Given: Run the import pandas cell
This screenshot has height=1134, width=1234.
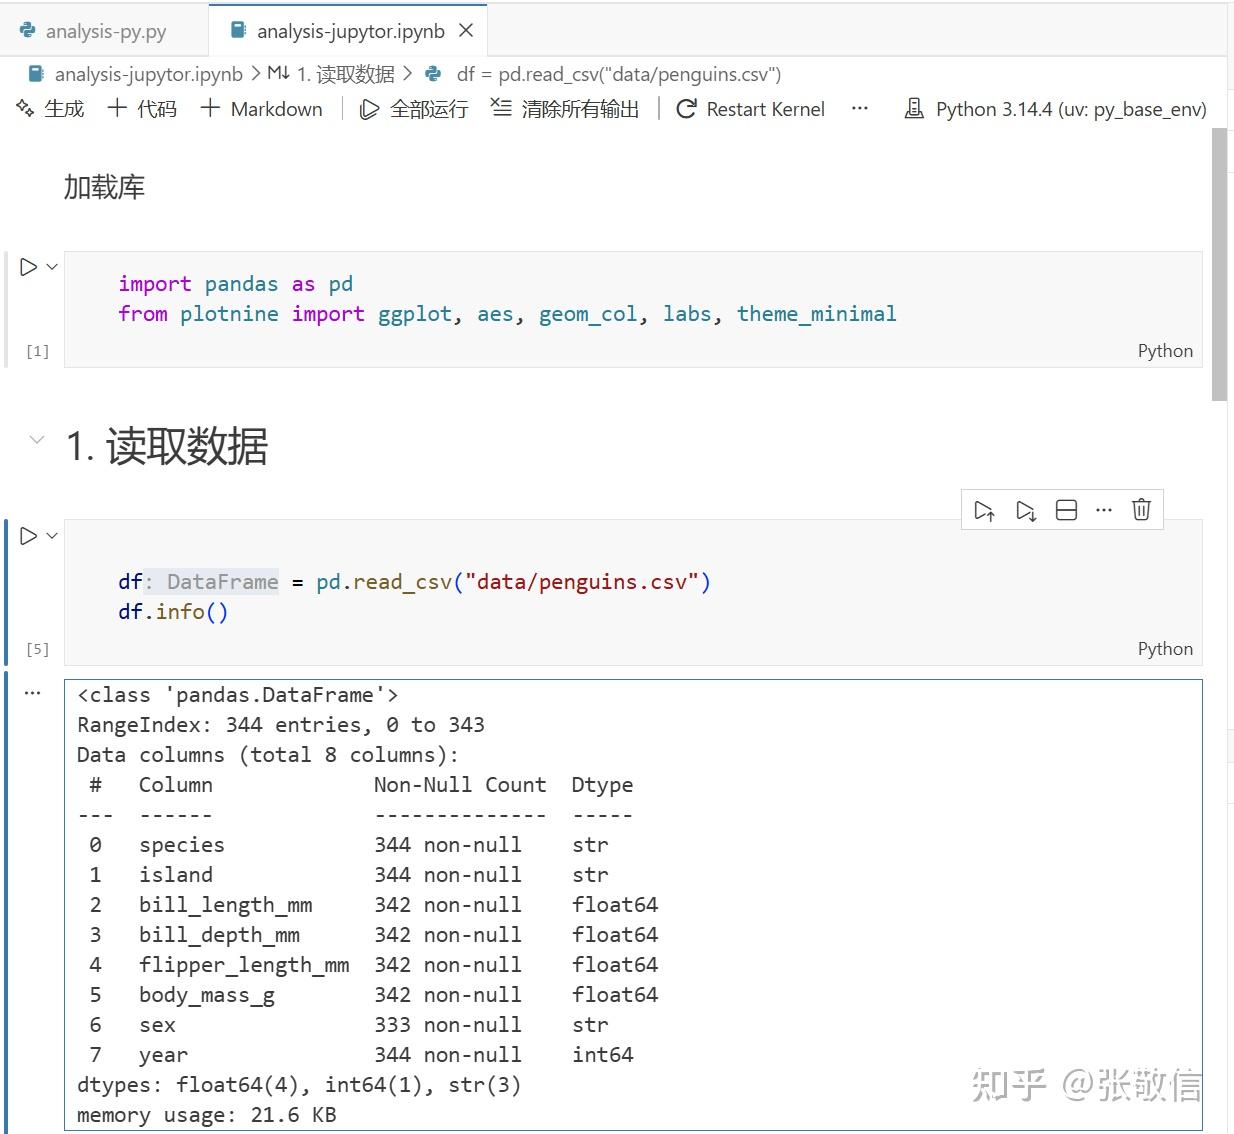Looking at the screenshot, I should tap(29, 267).
